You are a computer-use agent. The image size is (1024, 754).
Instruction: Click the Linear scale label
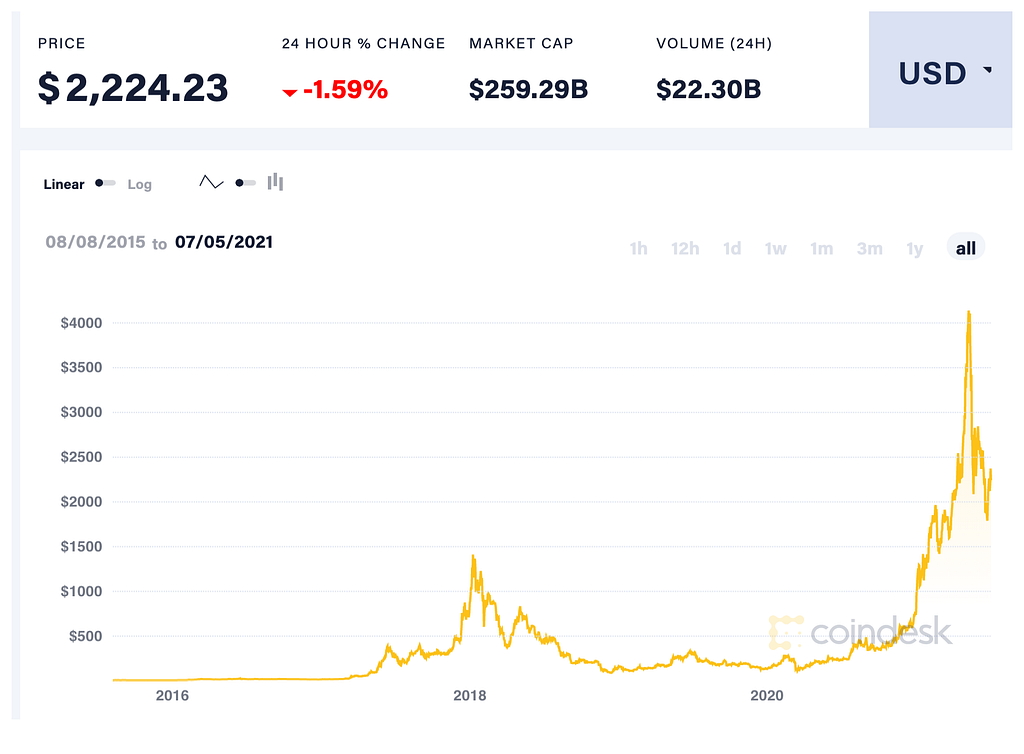click(64, 184)
